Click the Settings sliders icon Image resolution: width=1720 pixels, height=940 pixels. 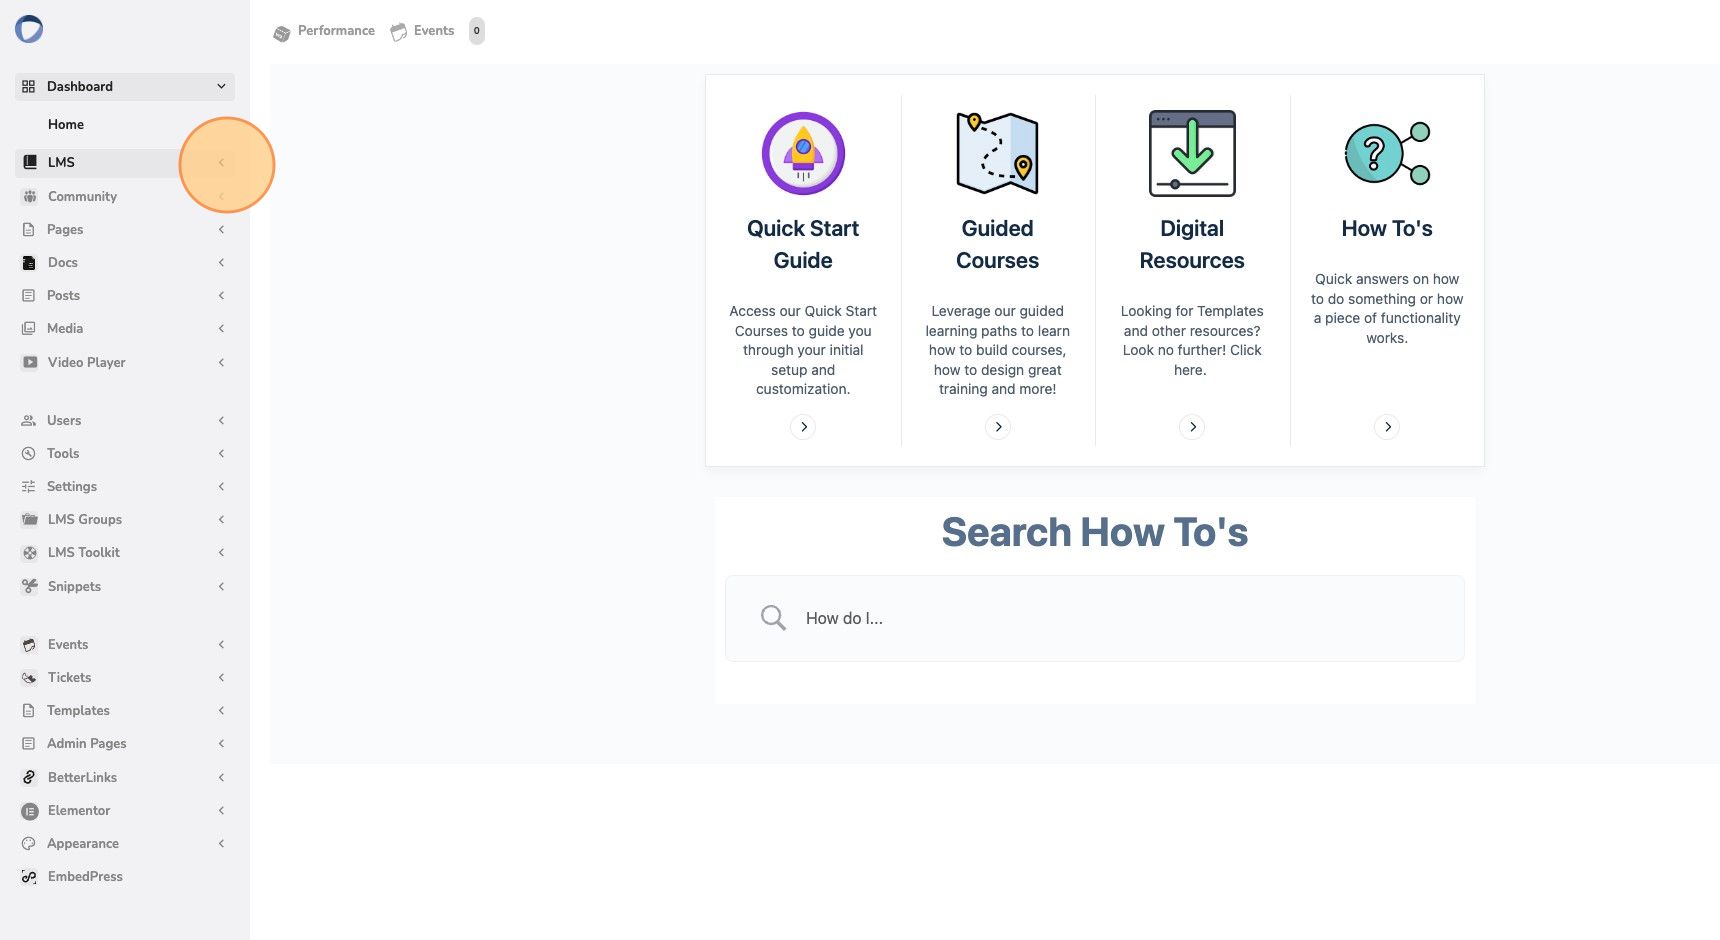point(29,487)
